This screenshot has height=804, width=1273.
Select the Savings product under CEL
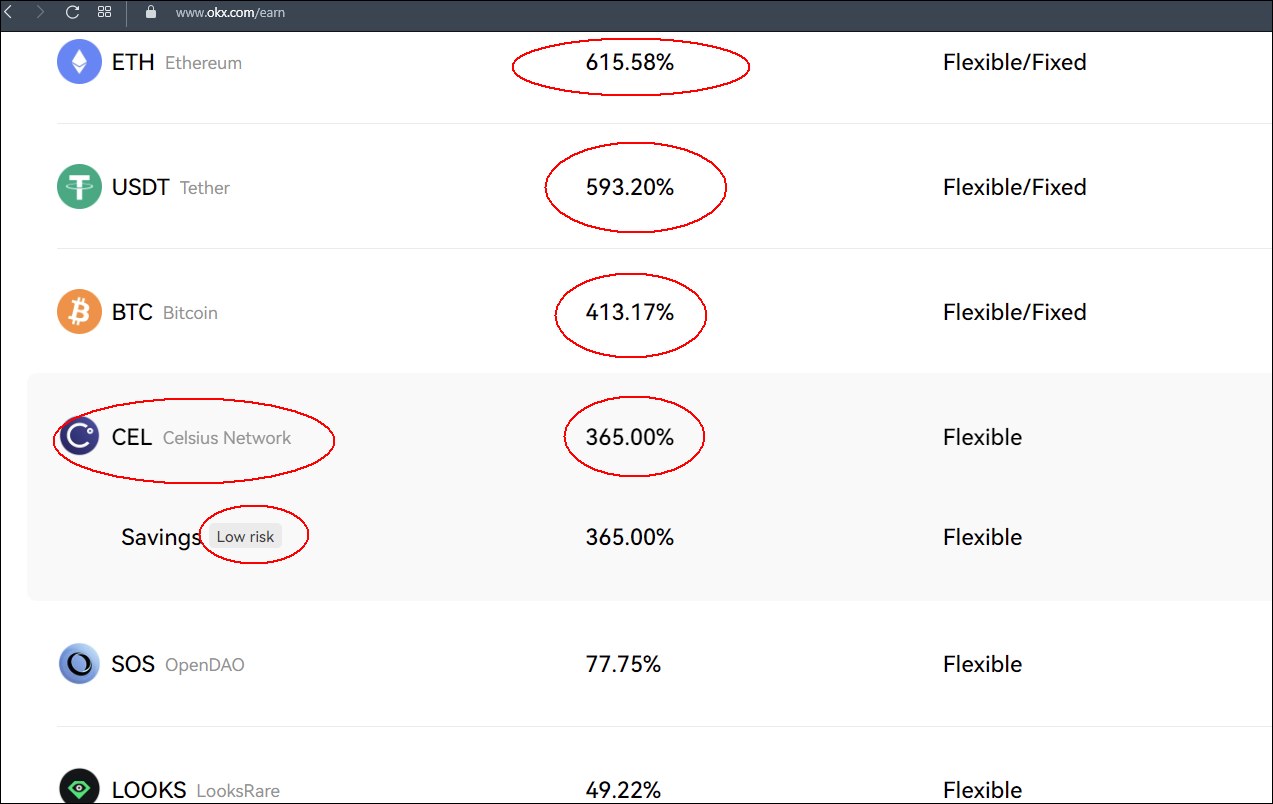(x=161, y=537)
